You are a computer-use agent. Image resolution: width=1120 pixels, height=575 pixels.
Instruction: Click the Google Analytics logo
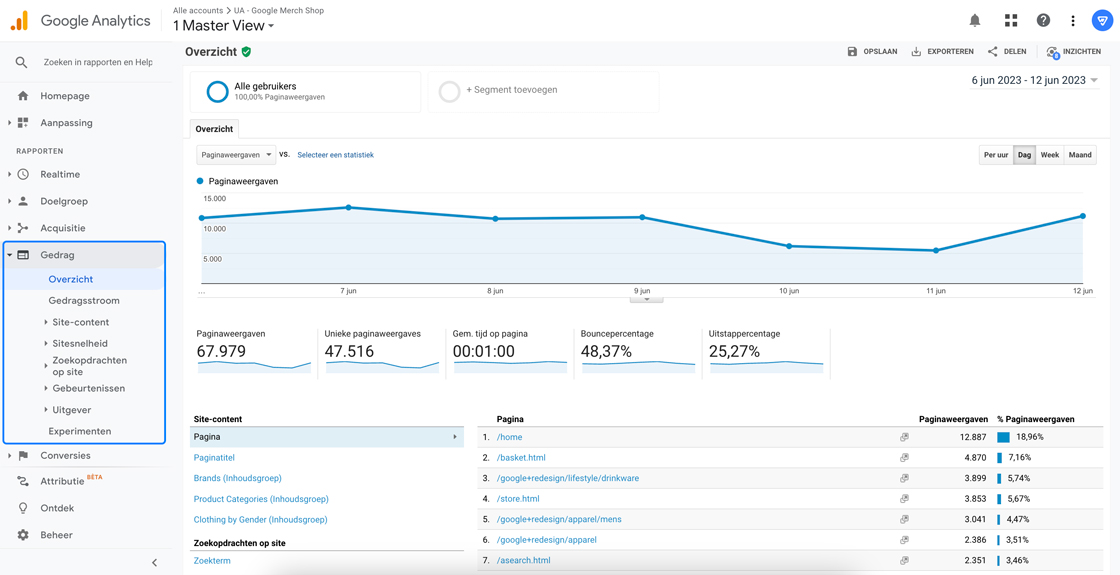tap(19, 20)
